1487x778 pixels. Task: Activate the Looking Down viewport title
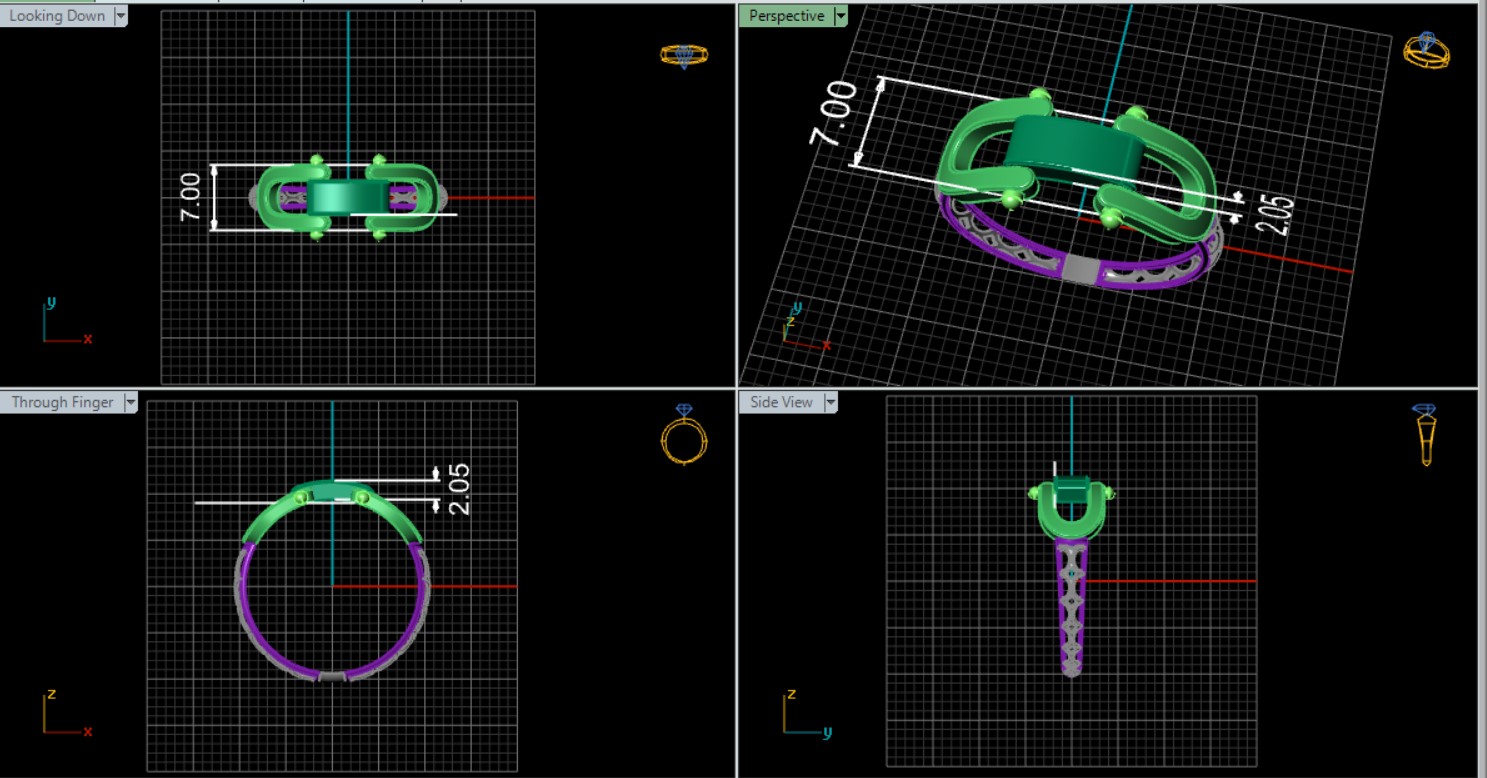point(57,16)
